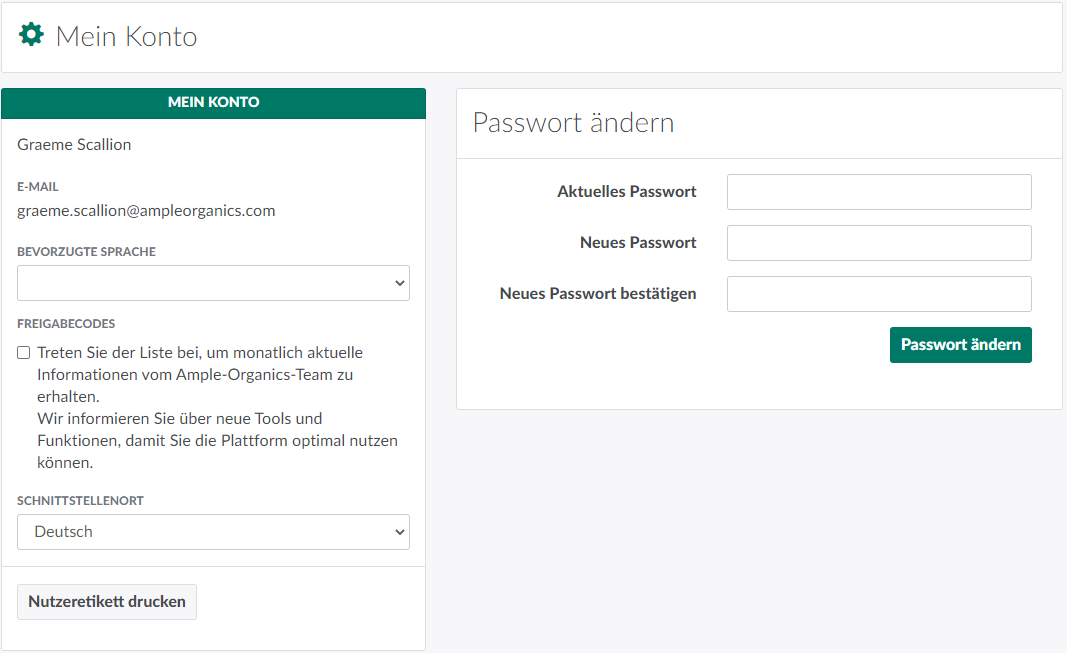Click the graeme.scallion@ampleorganics.com email address

coord(146,211)
